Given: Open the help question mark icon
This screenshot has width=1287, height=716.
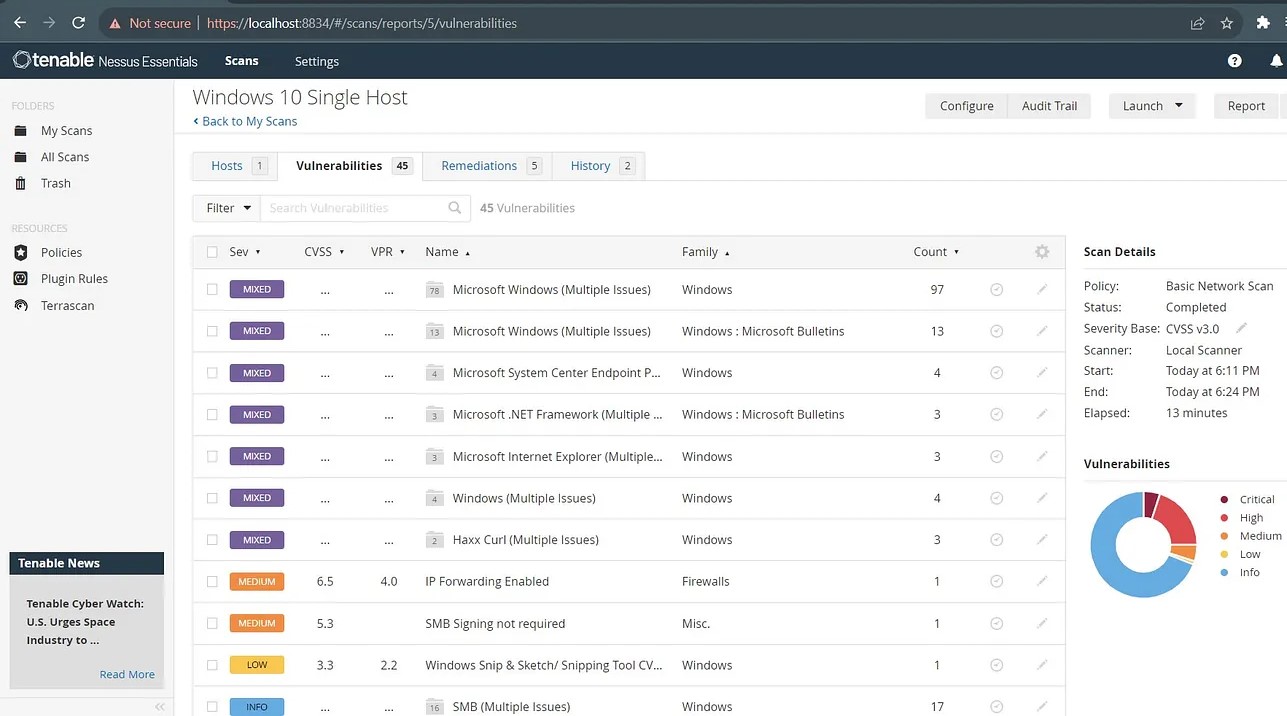Looking at the screenshot, I should tap(1235, 61).
